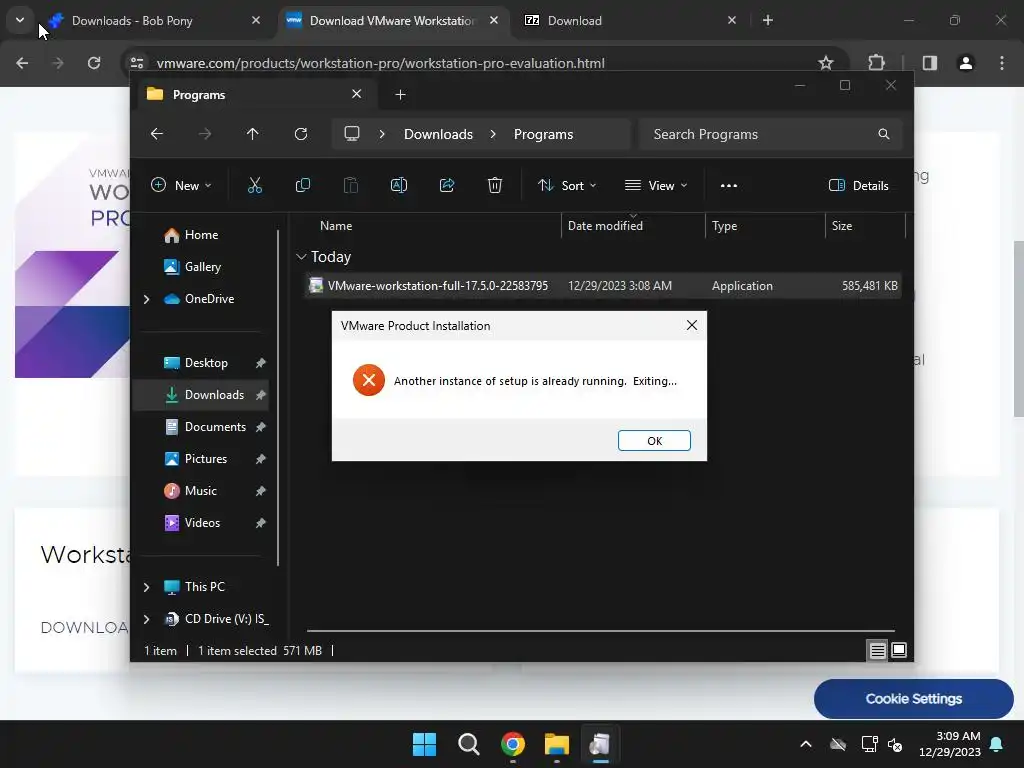The width and height of the screenshot is (1024, 768).
Task: Sort by the Date modified column header
Action: 633,226
